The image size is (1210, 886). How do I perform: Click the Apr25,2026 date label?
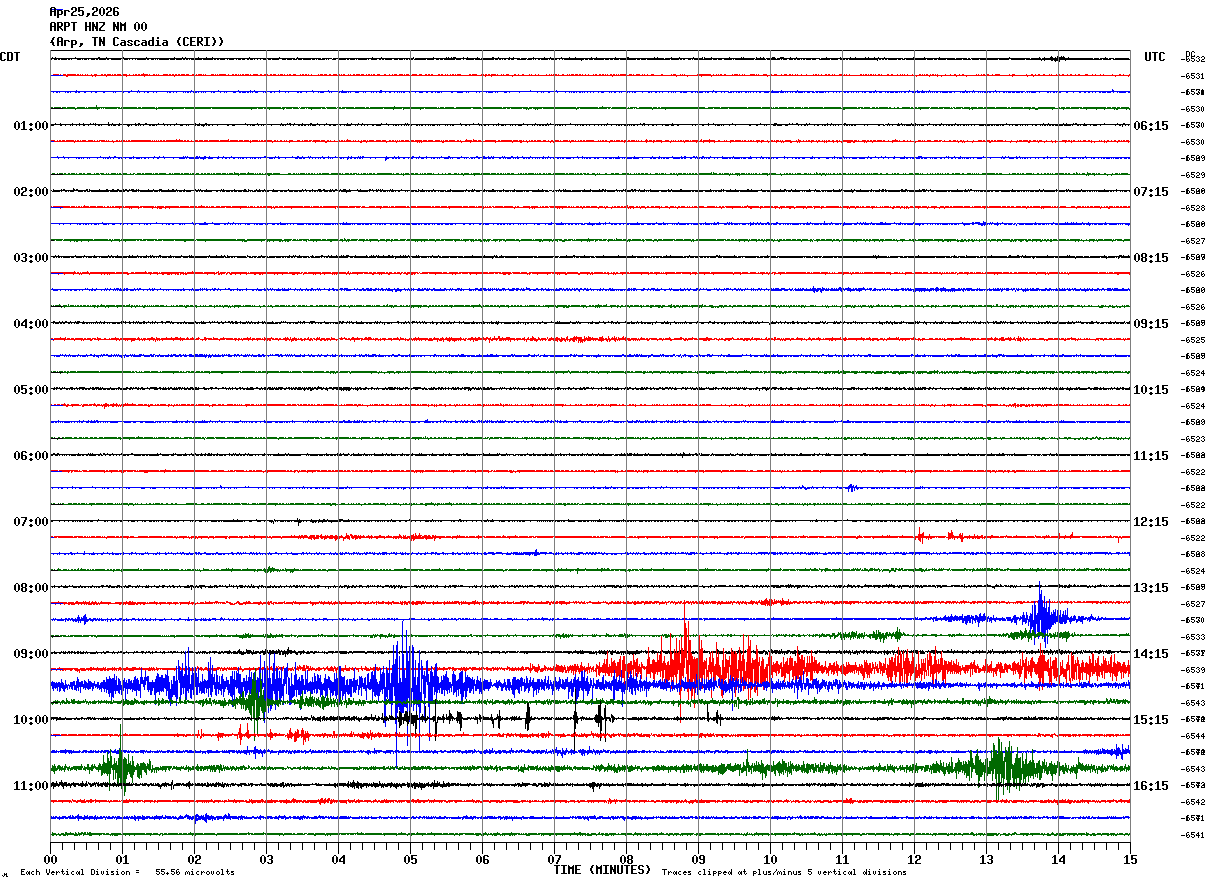coord(84,12)
